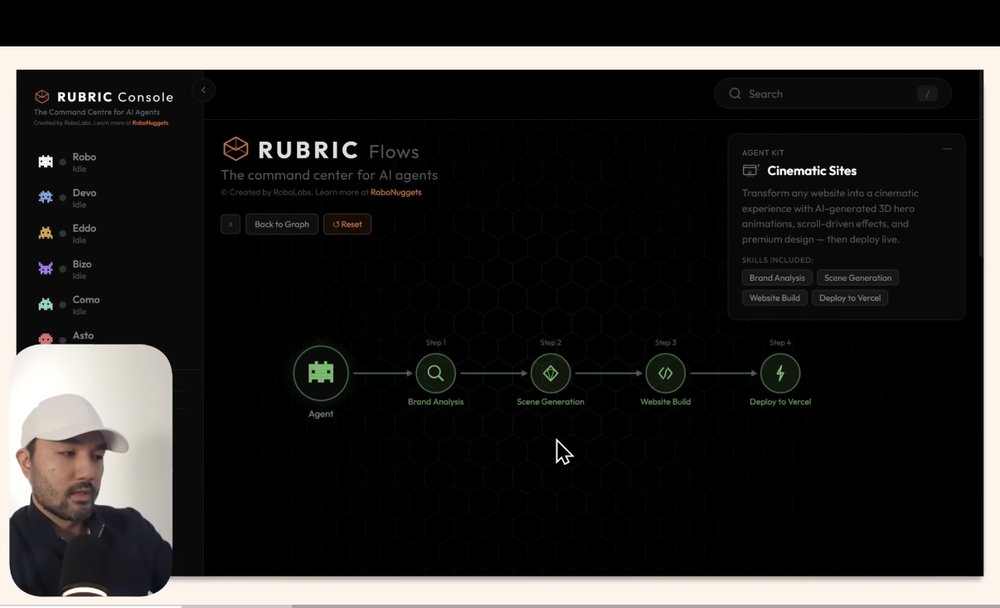Click the green Agent node

pos(321,373)
